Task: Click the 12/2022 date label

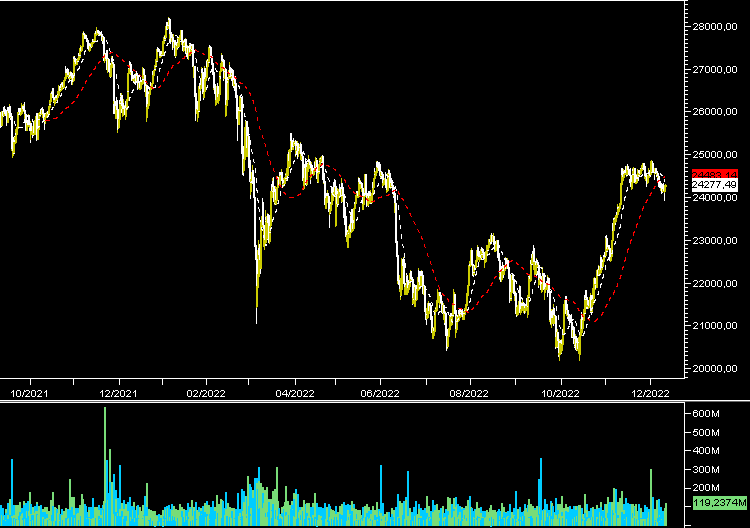Action: point(650,394)
